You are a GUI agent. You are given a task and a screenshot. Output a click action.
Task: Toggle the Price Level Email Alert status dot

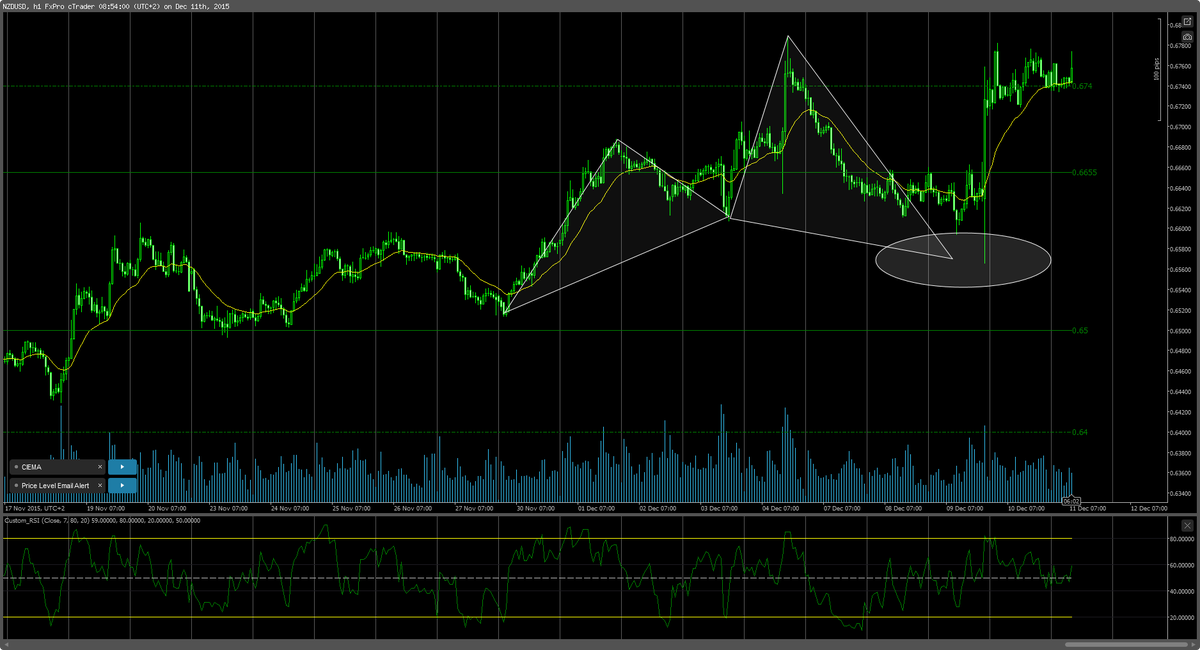[x=16, y=485]
